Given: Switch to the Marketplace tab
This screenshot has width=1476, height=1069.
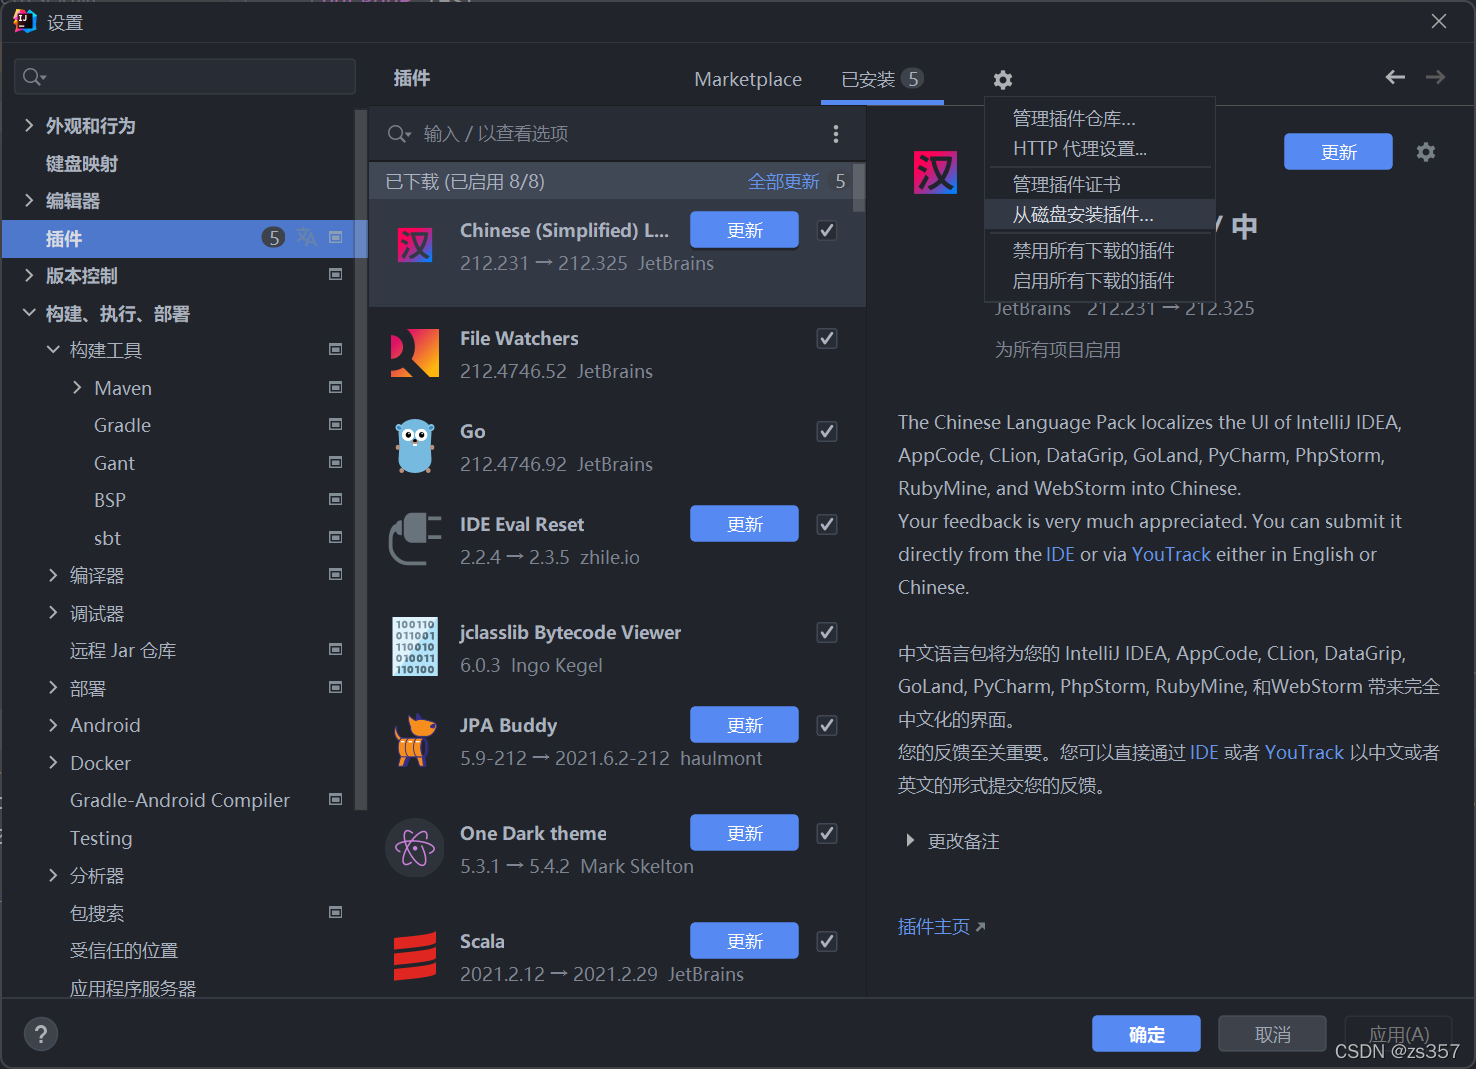Looking at the screenshot, I should click(x=748, y=79).
